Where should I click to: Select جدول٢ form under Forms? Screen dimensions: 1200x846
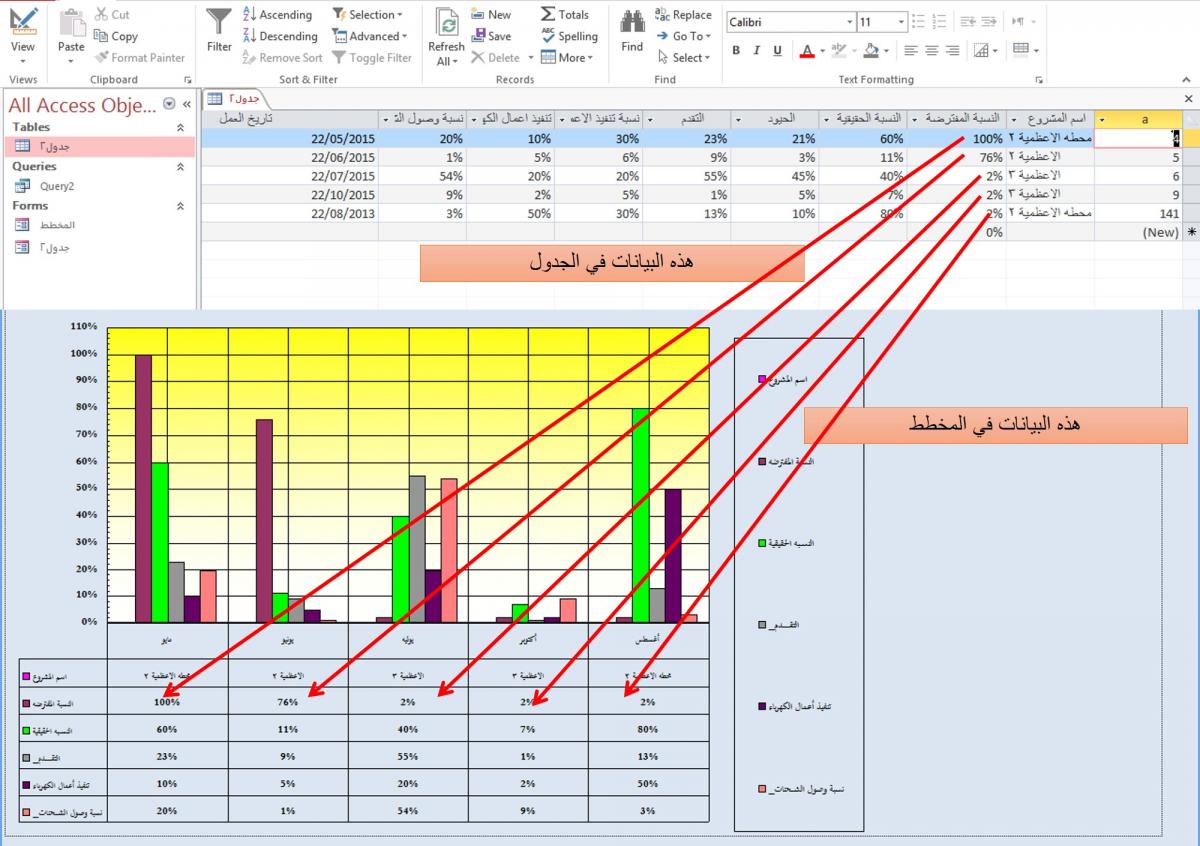tap(100, 247)
